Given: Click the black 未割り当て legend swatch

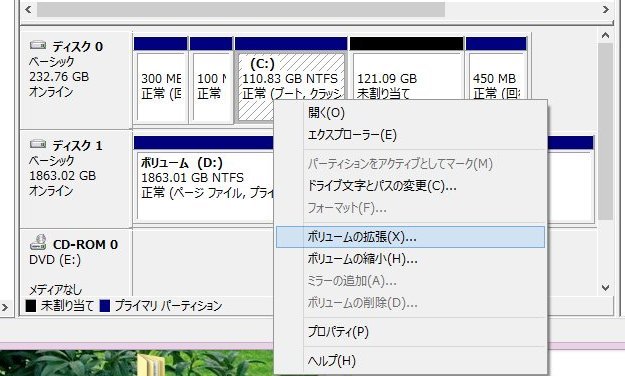Looking at the screenshot, I should click(31, 306).
